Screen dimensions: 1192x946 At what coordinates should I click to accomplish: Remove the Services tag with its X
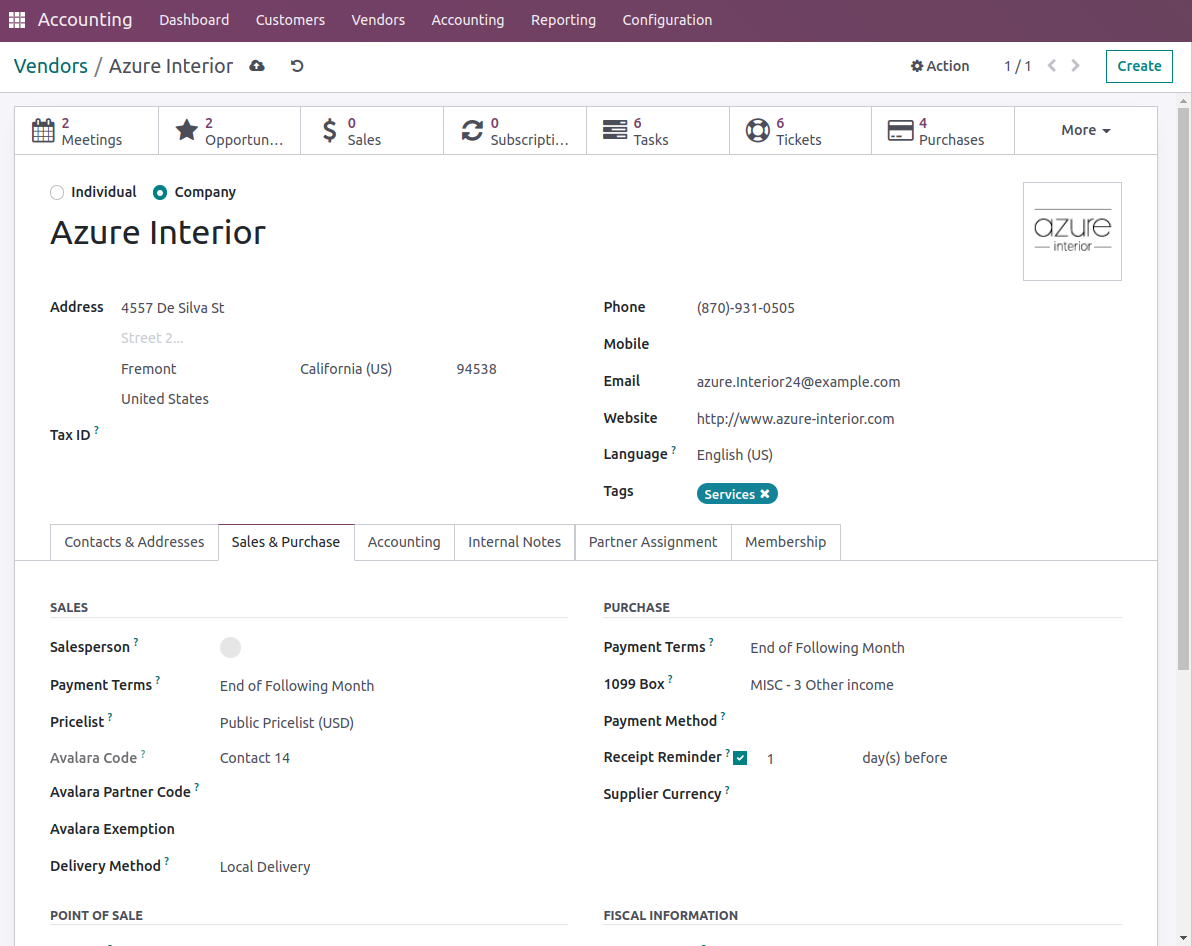(765, 494)
